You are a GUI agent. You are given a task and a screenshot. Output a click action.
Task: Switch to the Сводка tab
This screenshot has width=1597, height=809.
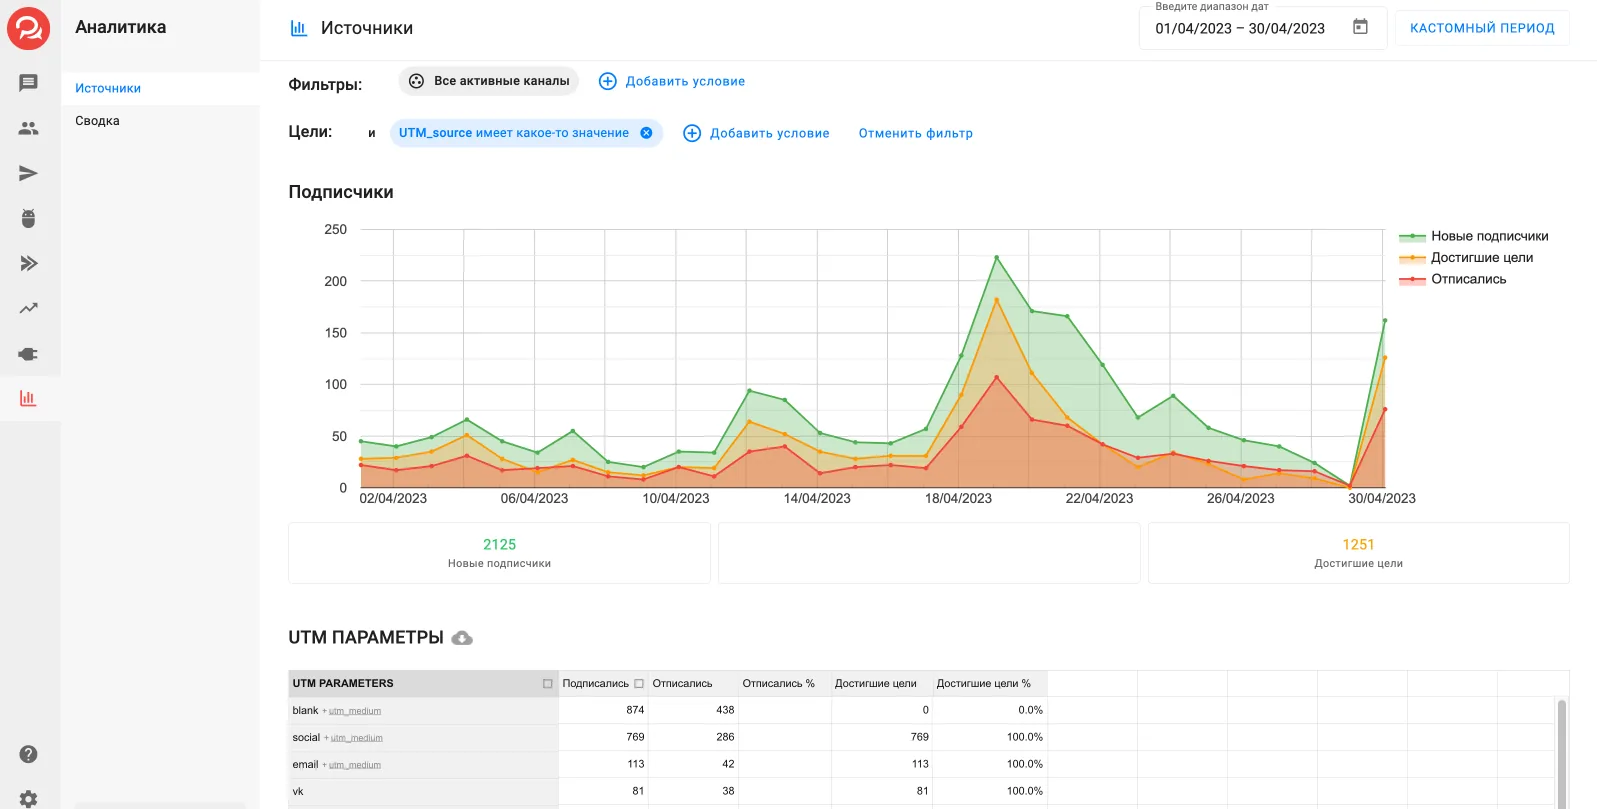coord(97,121)
